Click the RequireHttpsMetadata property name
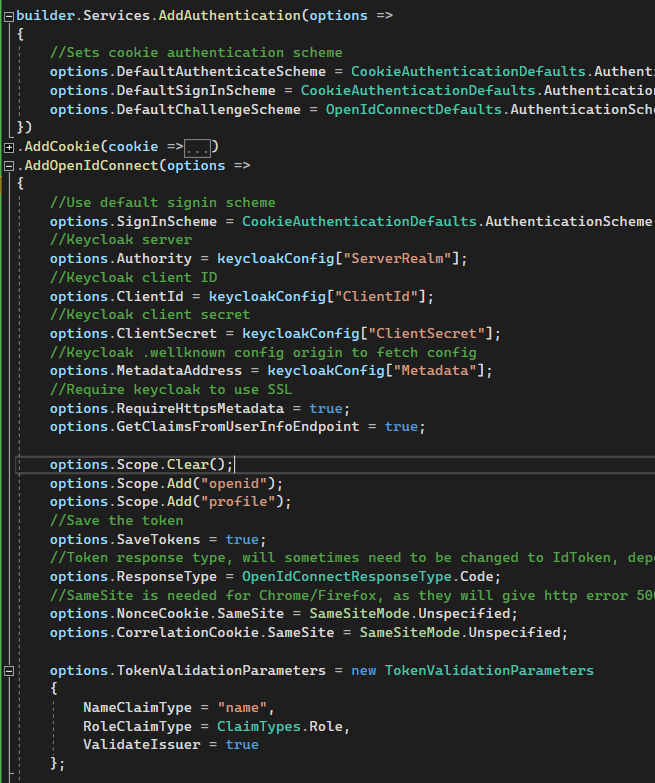 (200, 408)
